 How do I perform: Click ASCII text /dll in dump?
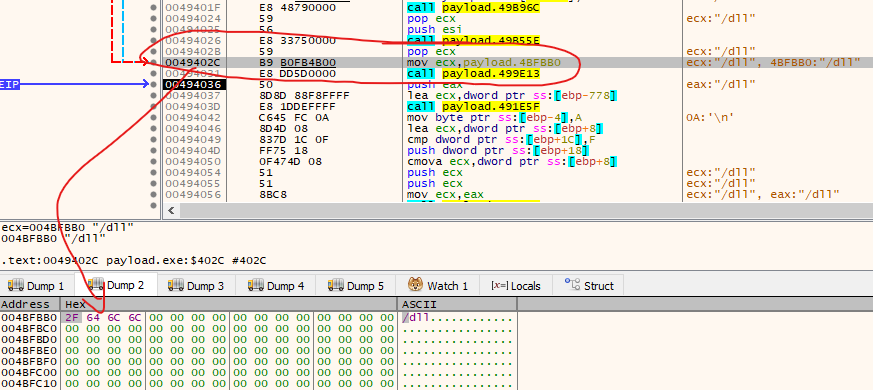(415, 318)
